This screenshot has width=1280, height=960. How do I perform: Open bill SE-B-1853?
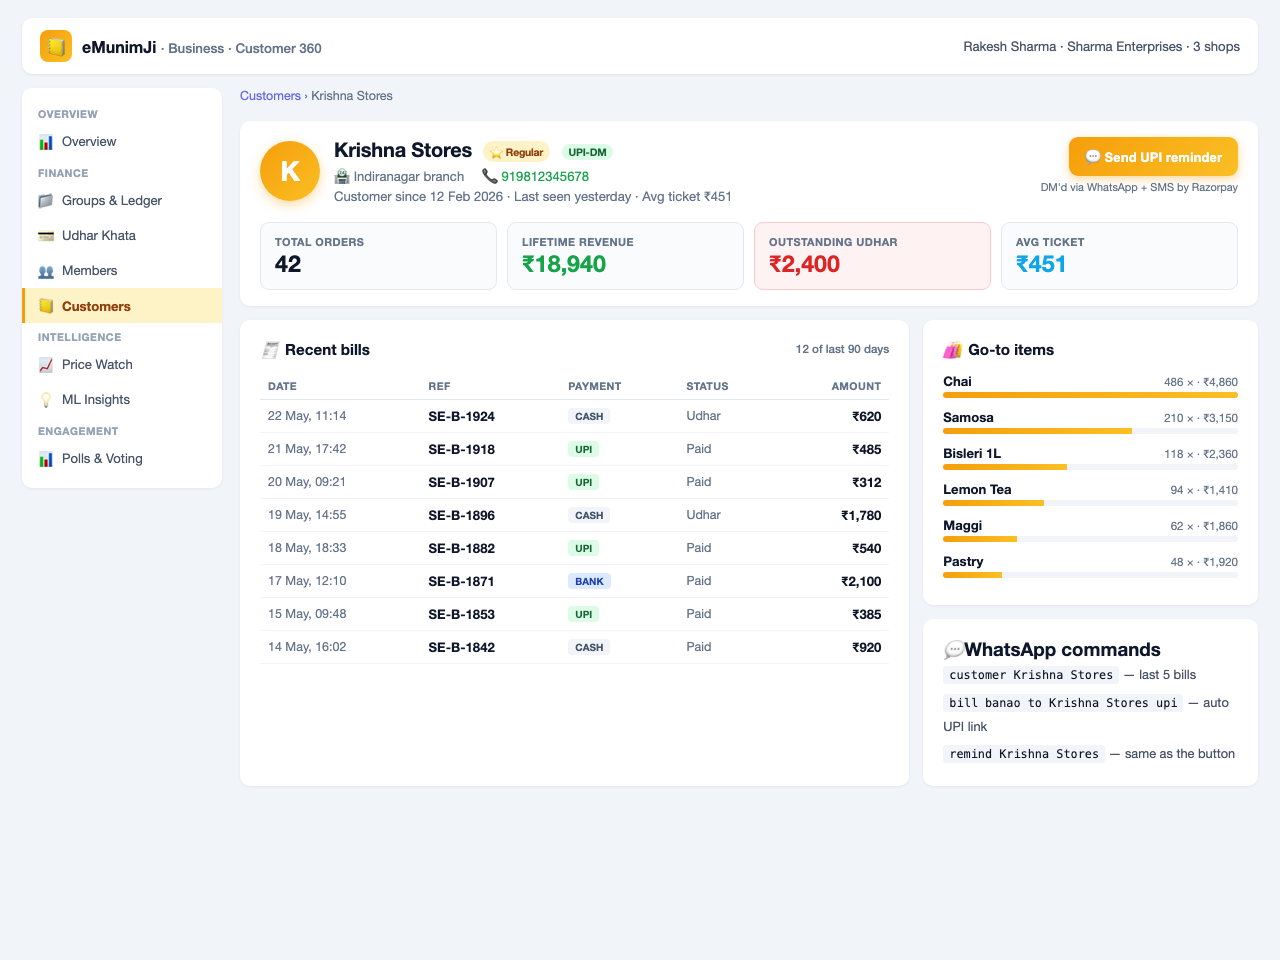pyautogui.click(x=461, y=614)
